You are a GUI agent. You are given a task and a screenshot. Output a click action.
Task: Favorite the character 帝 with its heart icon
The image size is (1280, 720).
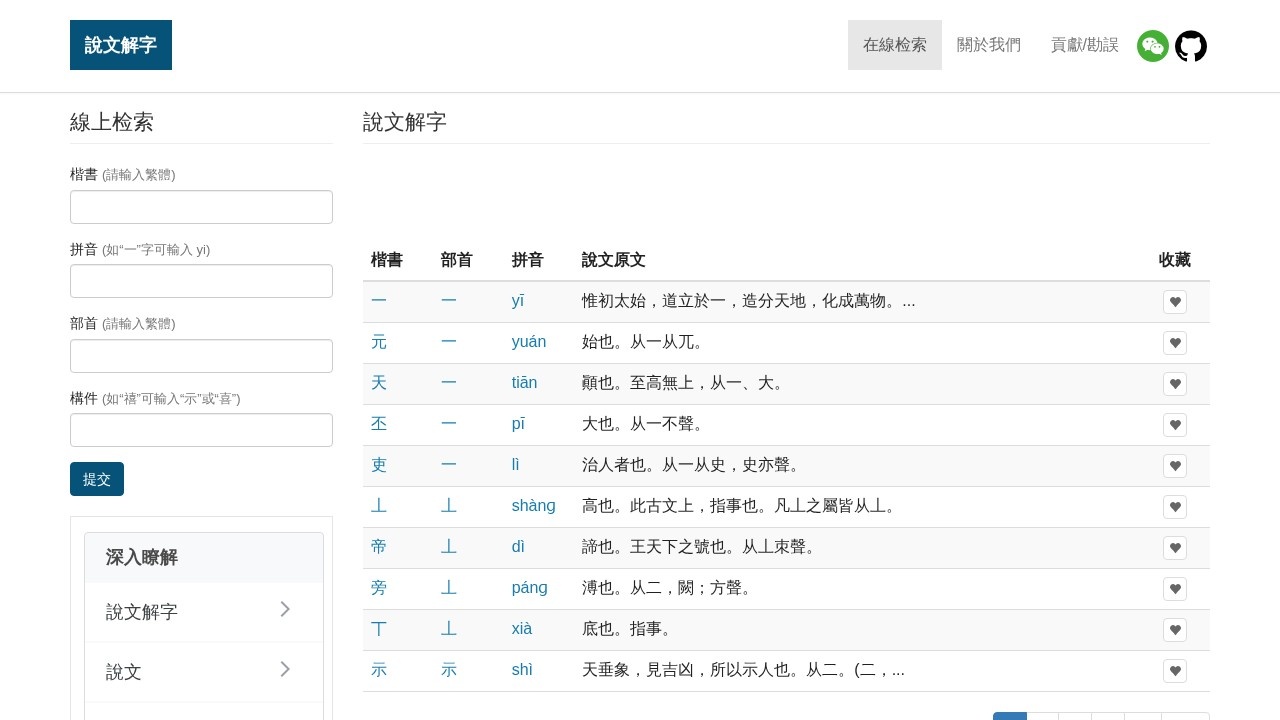click(1175, 548)
